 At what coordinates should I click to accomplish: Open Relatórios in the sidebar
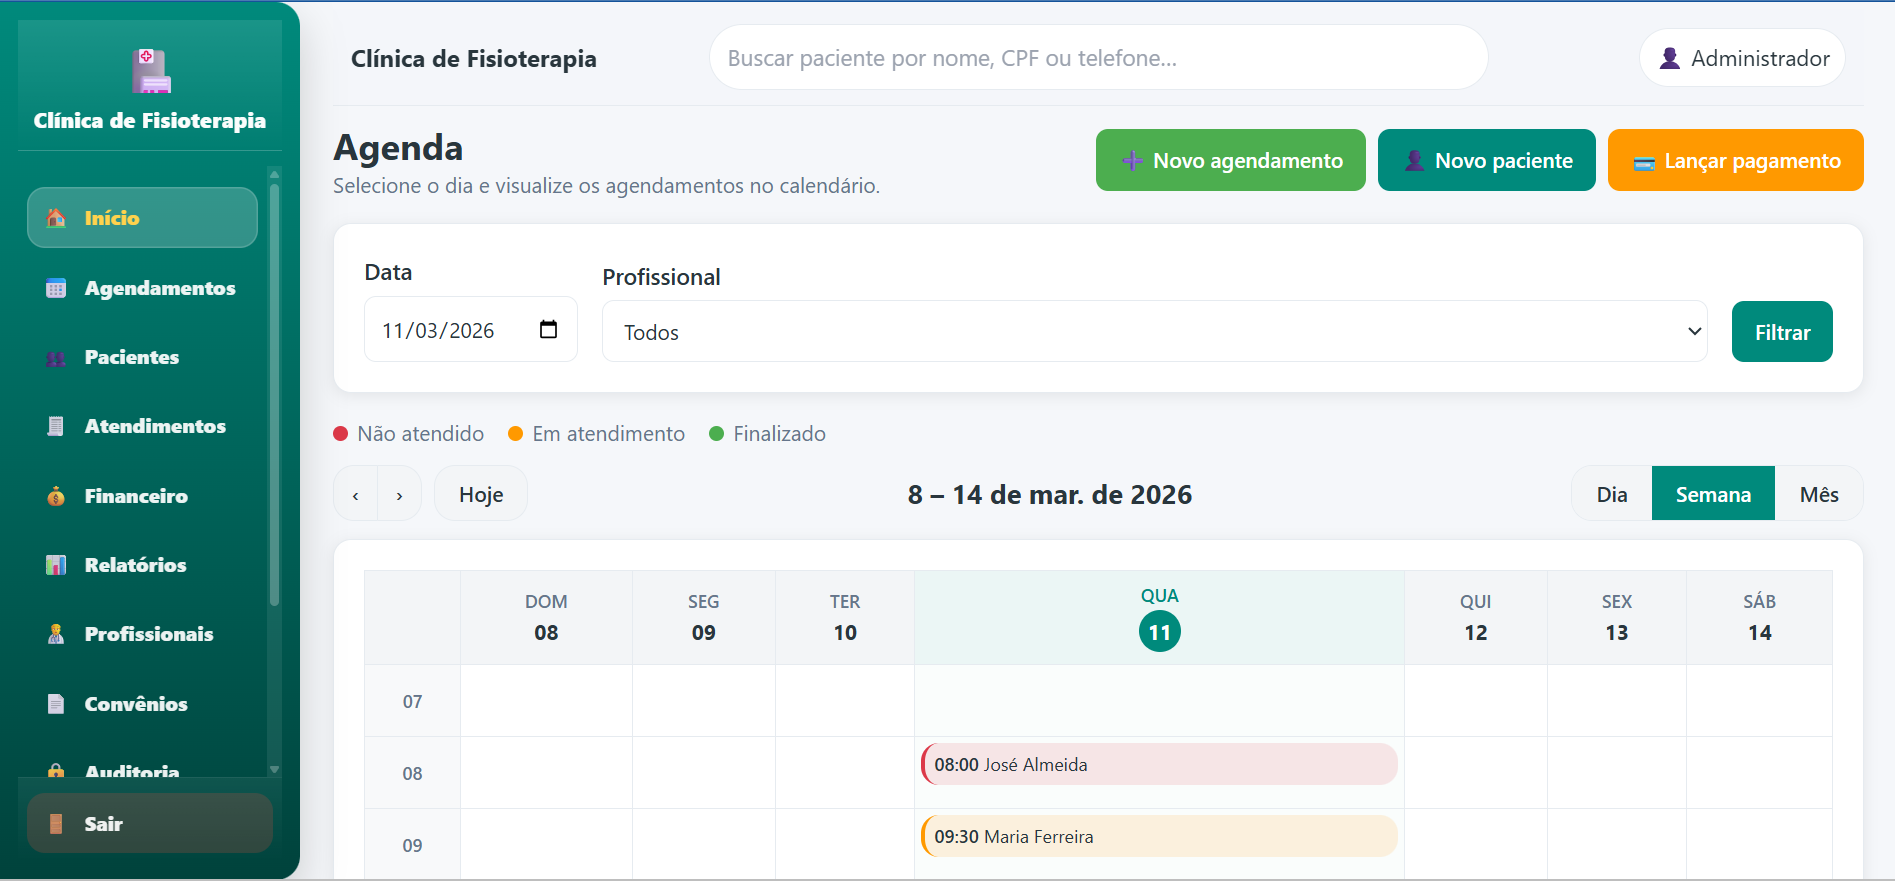click(142, 565)
